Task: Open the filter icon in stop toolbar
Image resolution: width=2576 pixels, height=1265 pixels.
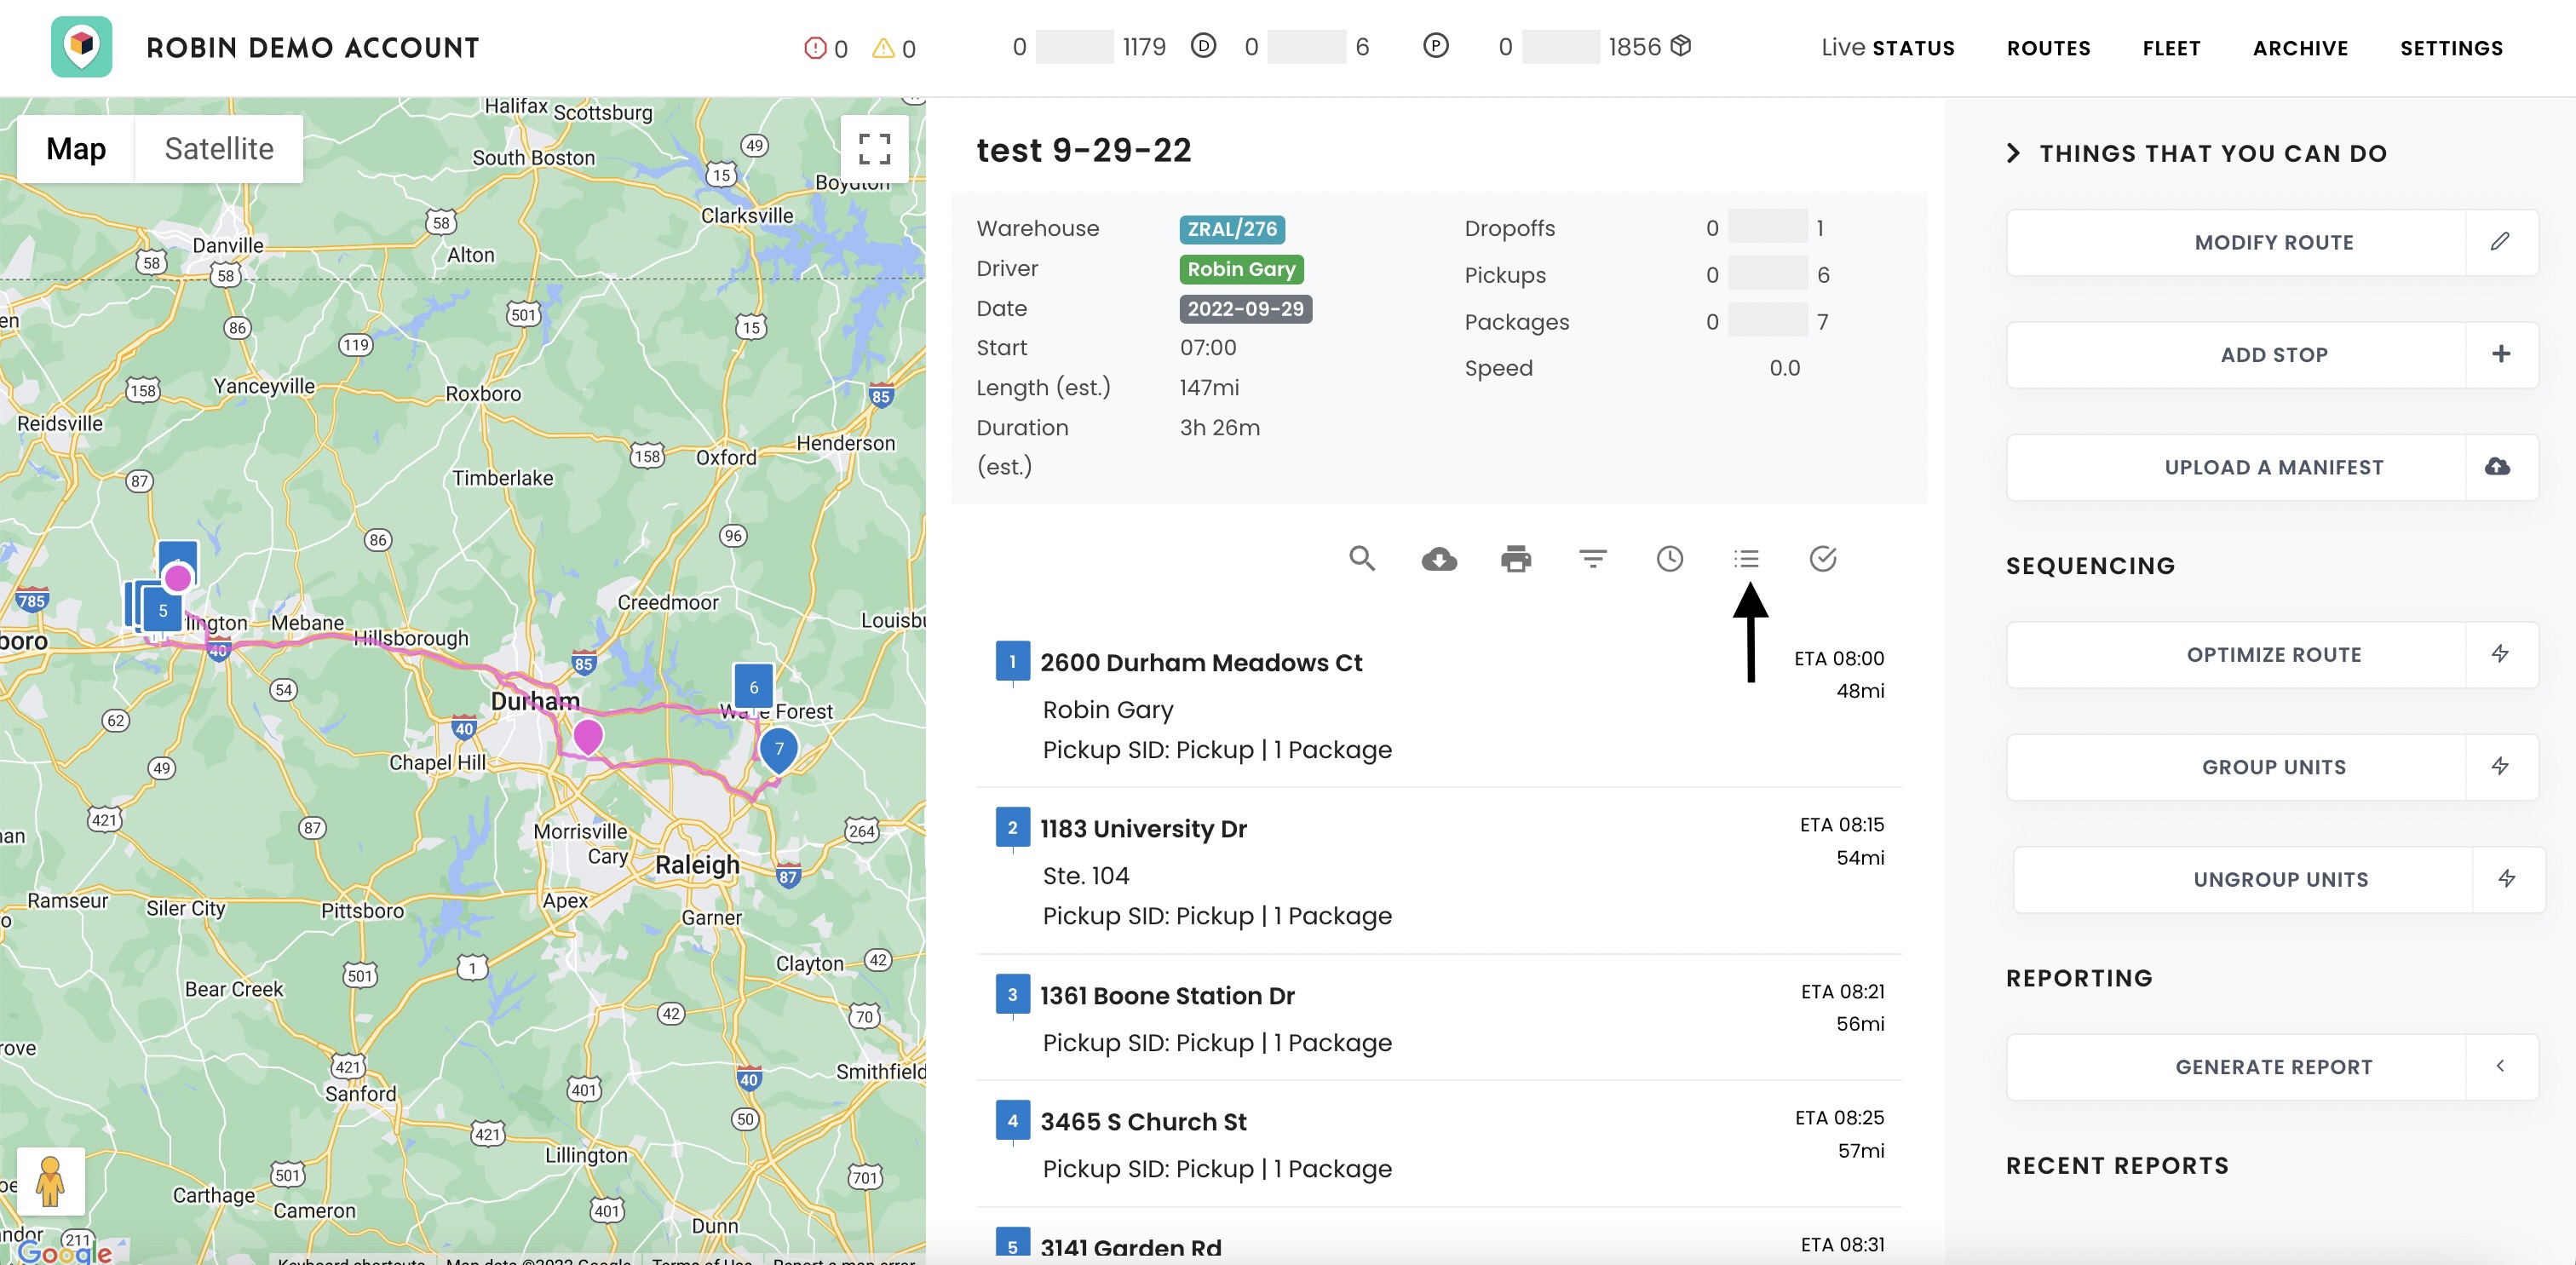Action: 1593,558
